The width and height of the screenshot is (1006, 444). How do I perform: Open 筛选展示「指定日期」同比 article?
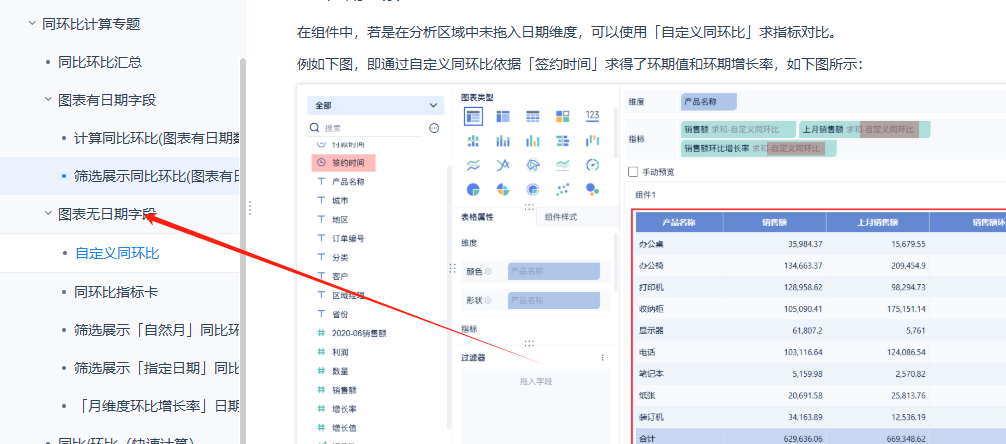[157, 368]
